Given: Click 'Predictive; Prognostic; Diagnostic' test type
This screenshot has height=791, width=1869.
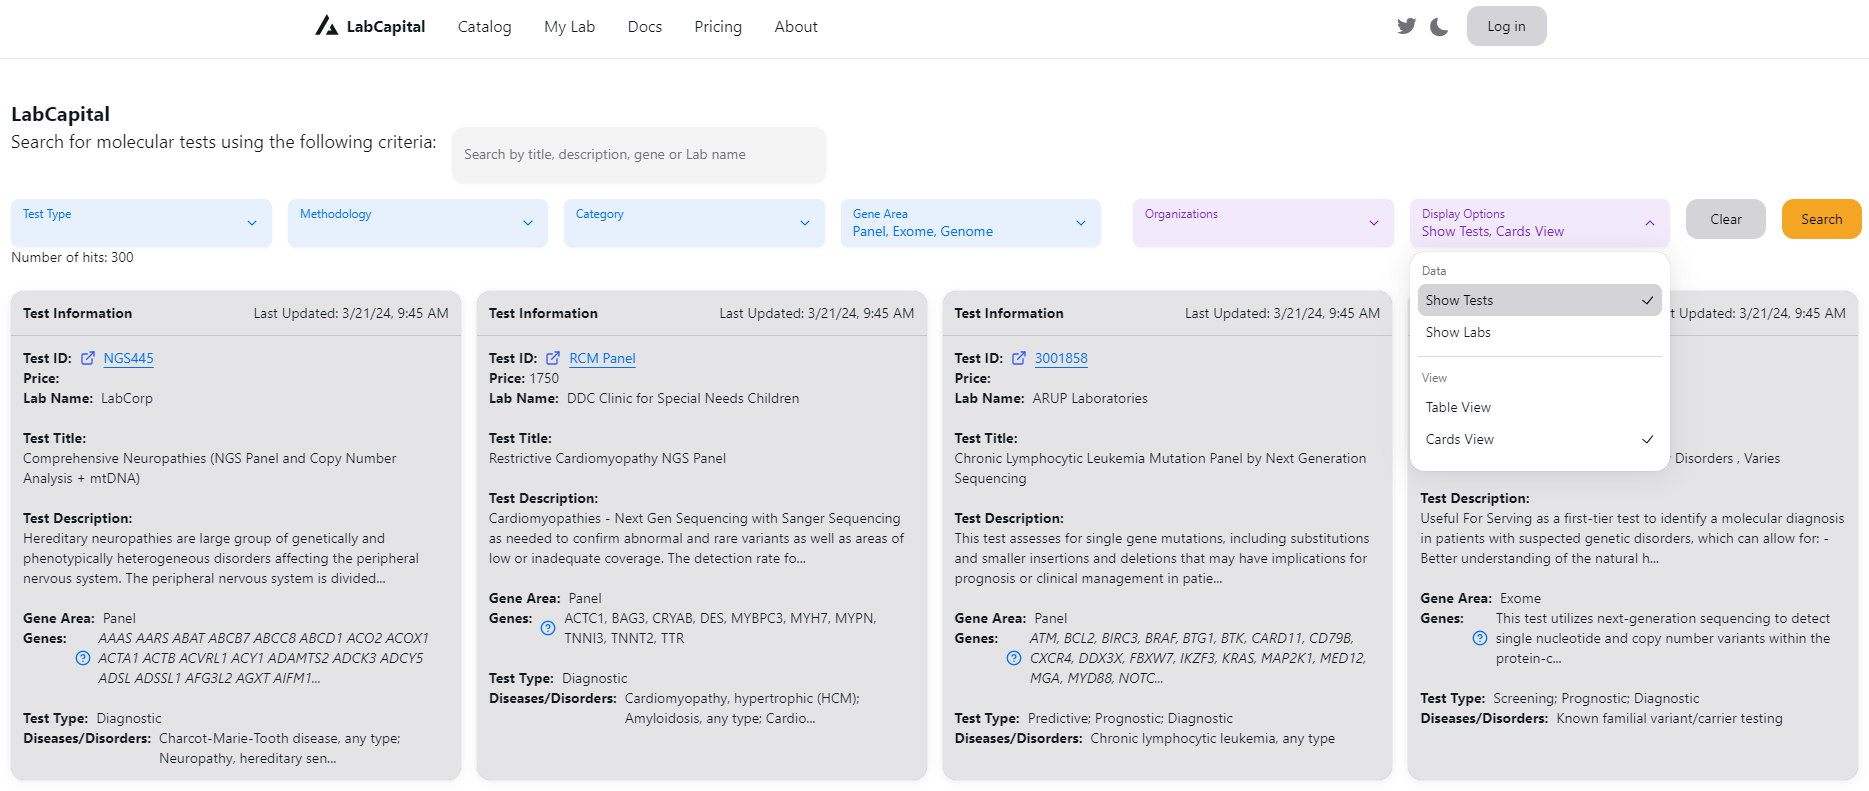Looking at the screenshot, I should pos(1130,718).
